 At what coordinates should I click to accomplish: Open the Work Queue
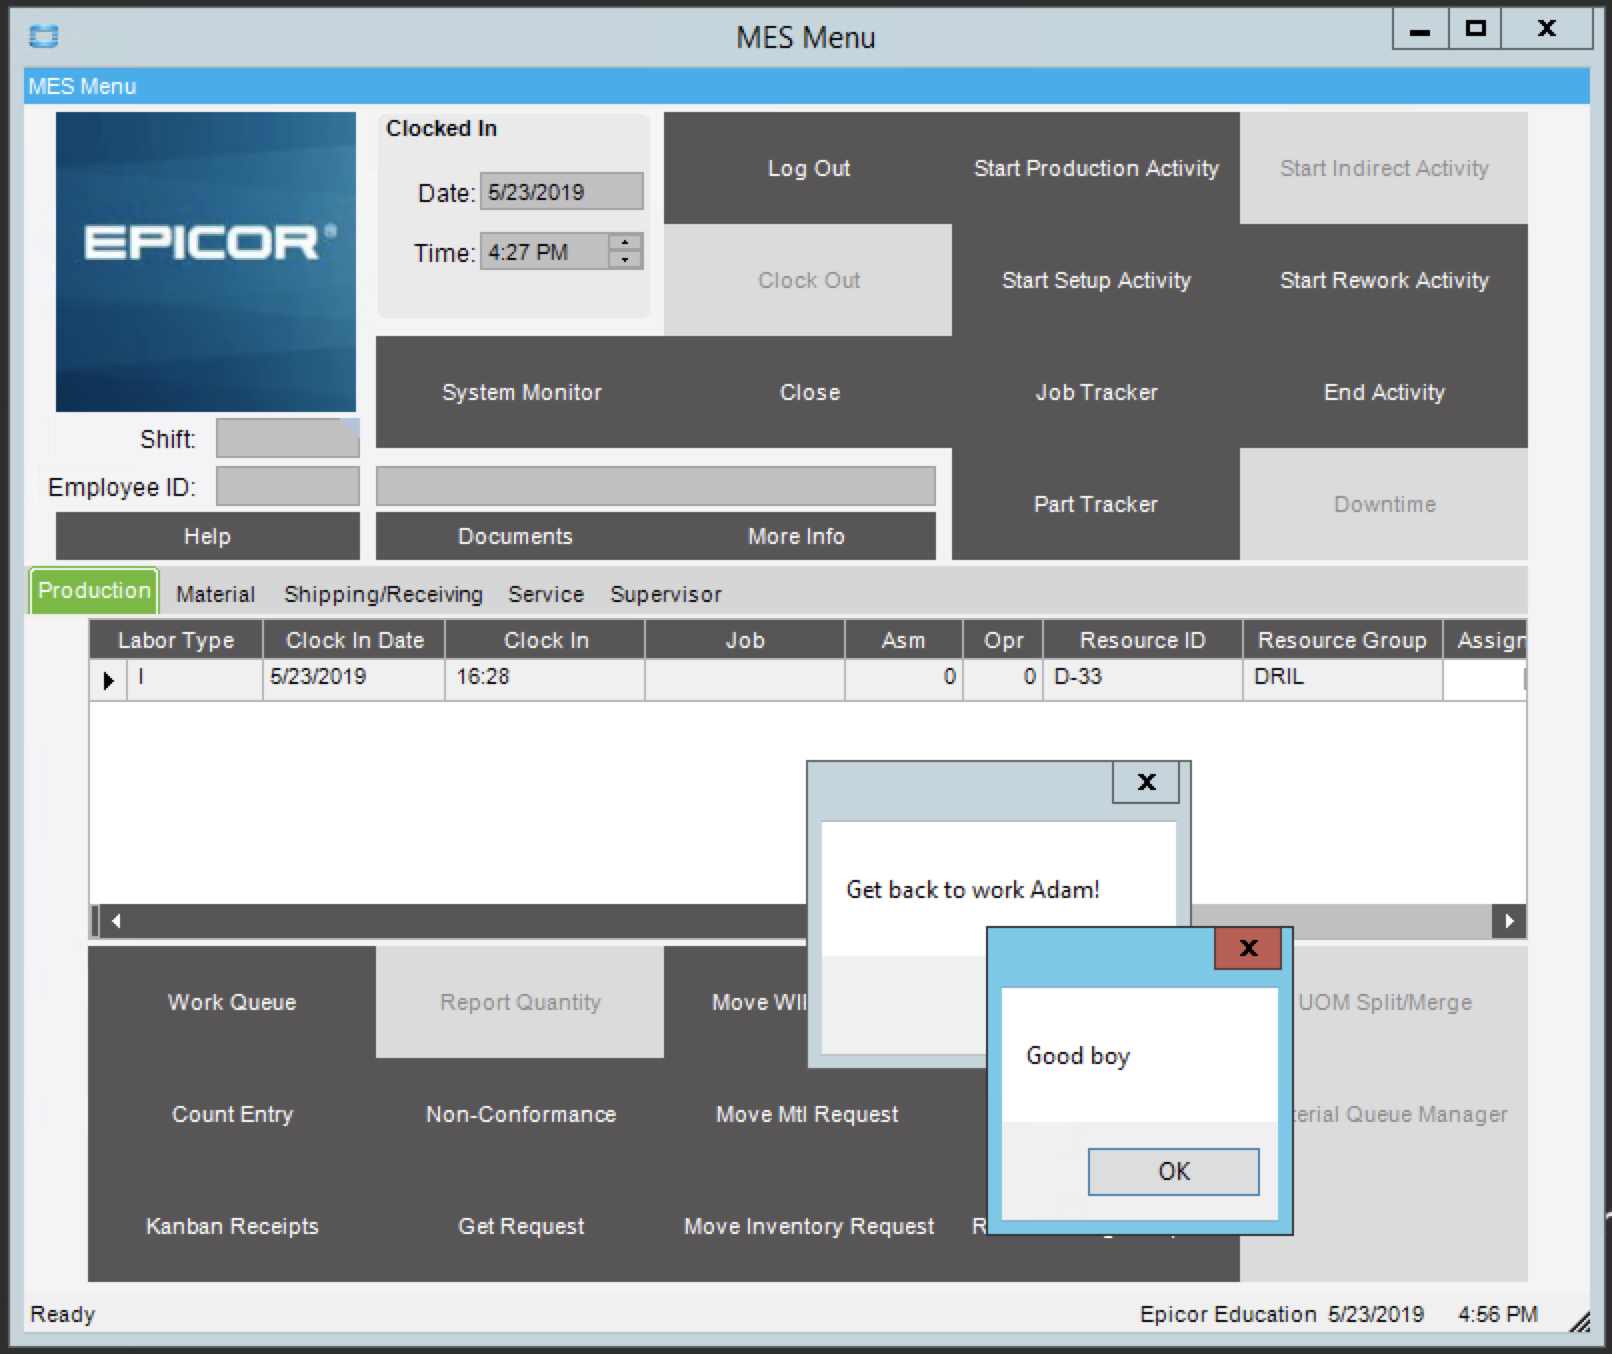[232, 1002]
